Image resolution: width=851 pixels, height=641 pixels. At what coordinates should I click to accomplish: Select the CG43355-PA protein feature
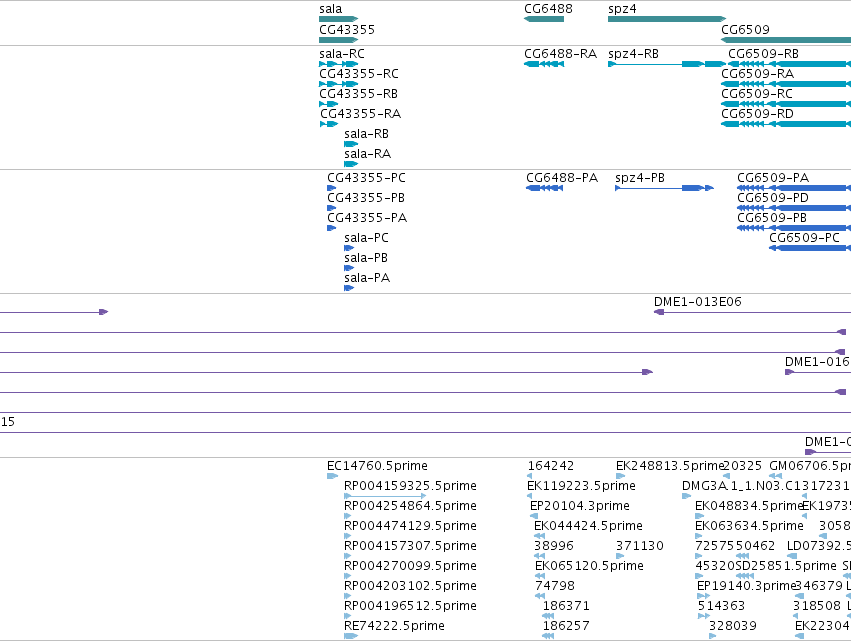click(x=332, y=228)
